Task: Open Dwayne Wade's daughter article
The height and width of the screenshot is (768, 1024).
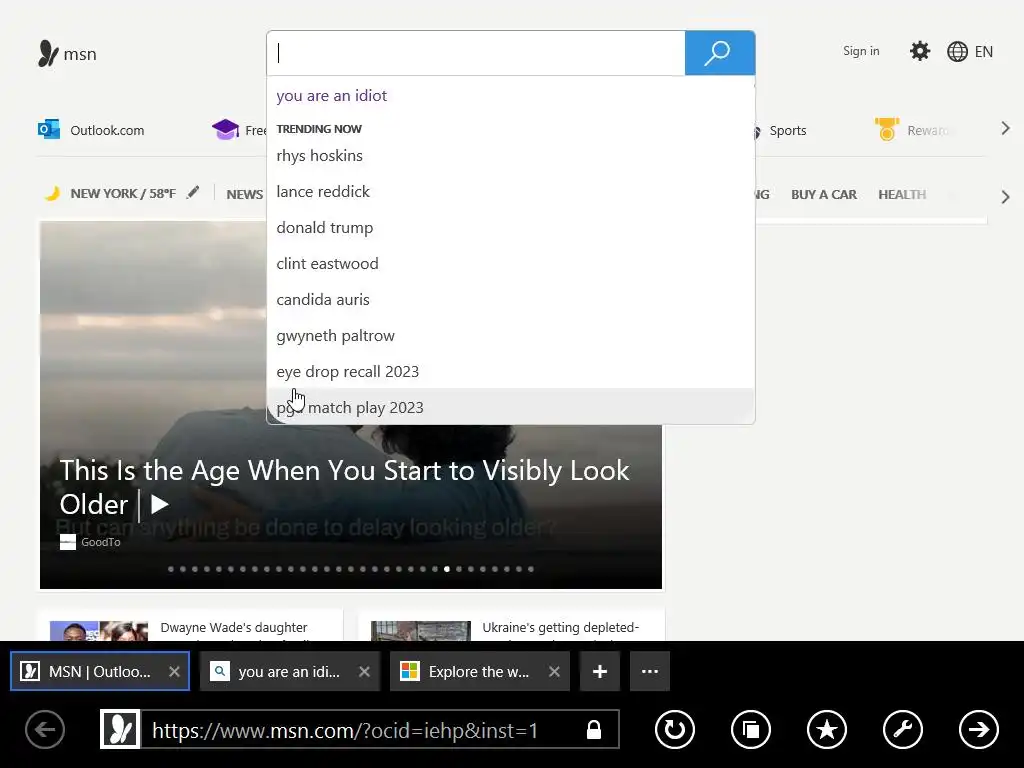Action: tap(234, 628)
